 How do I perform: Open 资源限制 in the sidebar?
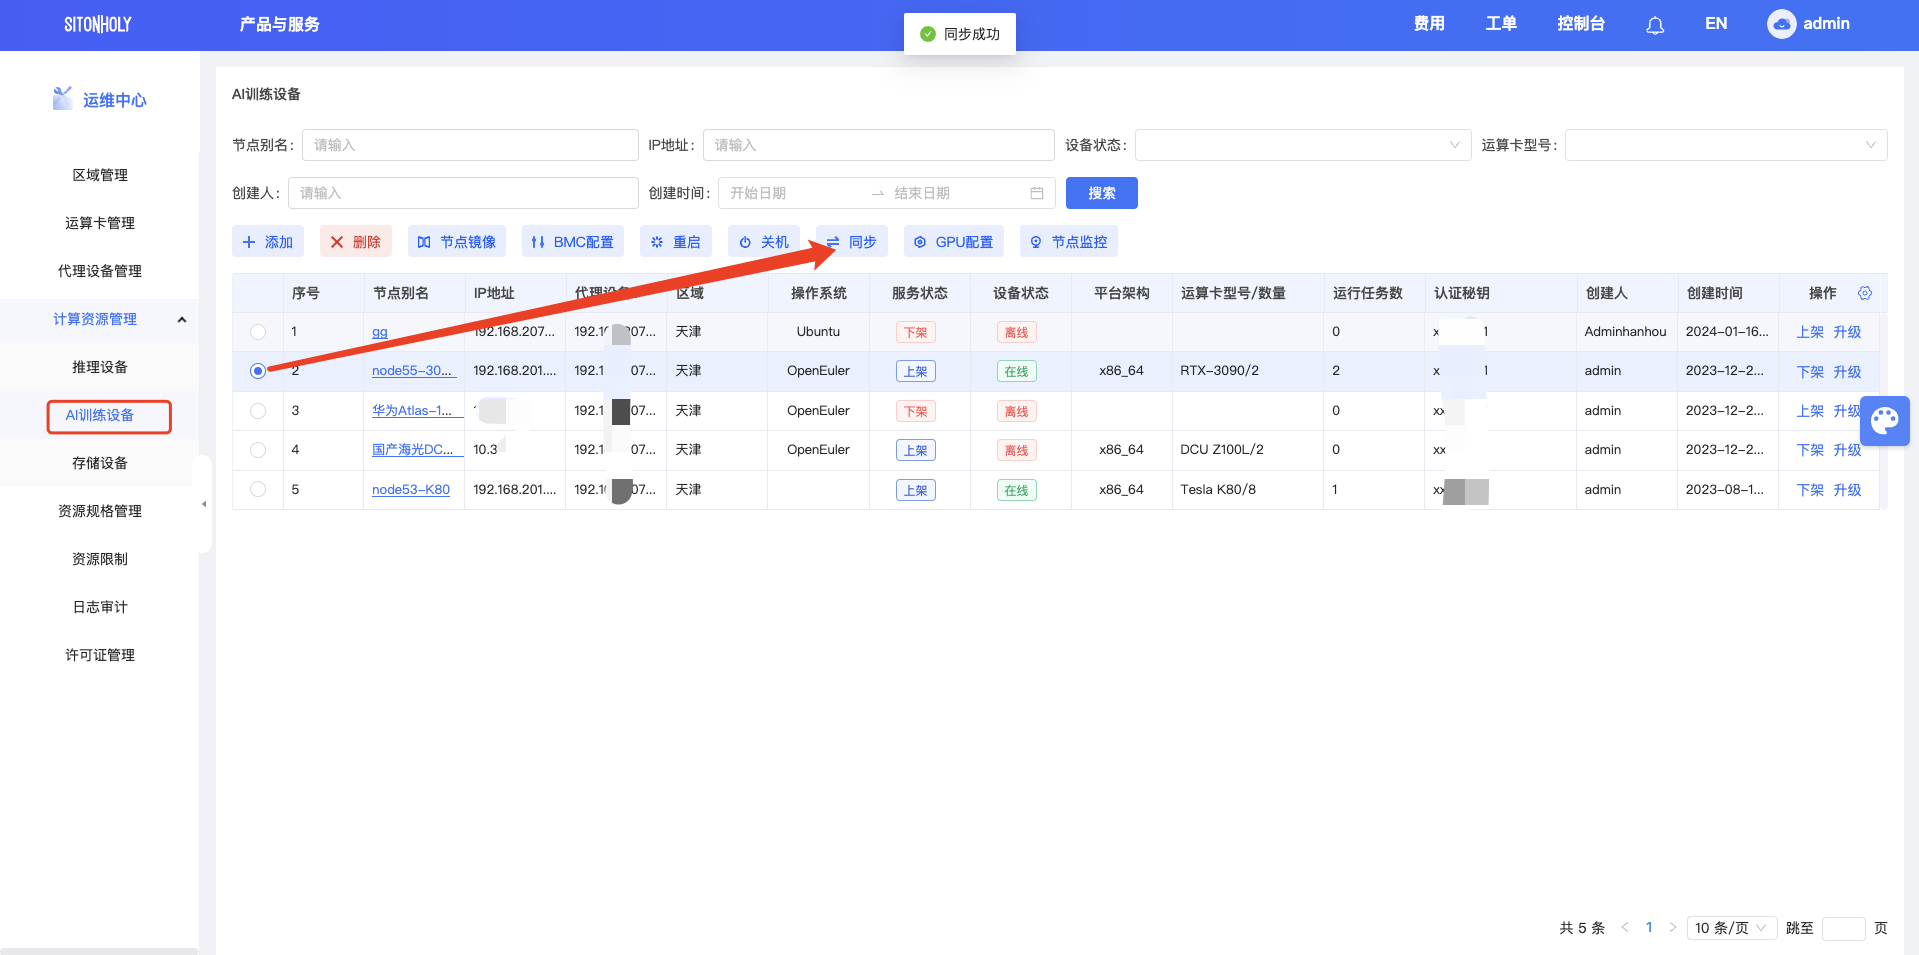(100, 559)
